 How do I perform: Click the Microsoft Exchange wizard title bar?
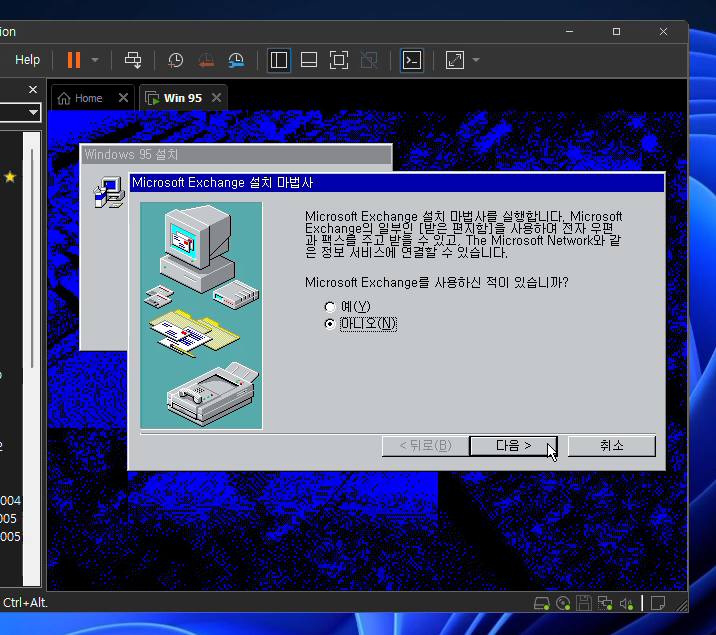click(x=397, y=183)
